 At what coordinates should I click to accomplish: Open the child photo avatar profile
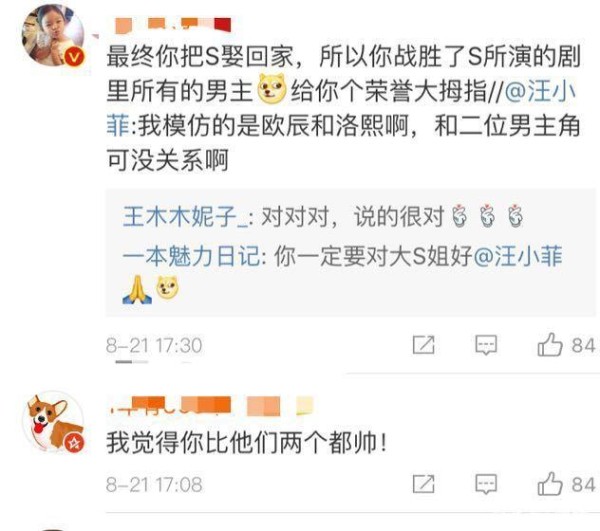(53, 35)
